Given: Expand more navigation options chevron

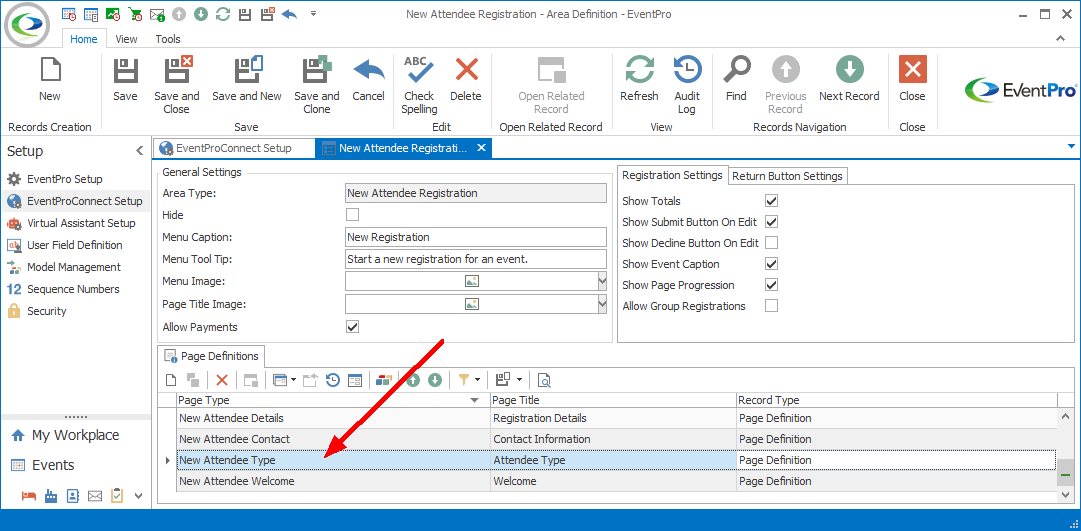Looking at the screenshot, I should tap(138, 495).
